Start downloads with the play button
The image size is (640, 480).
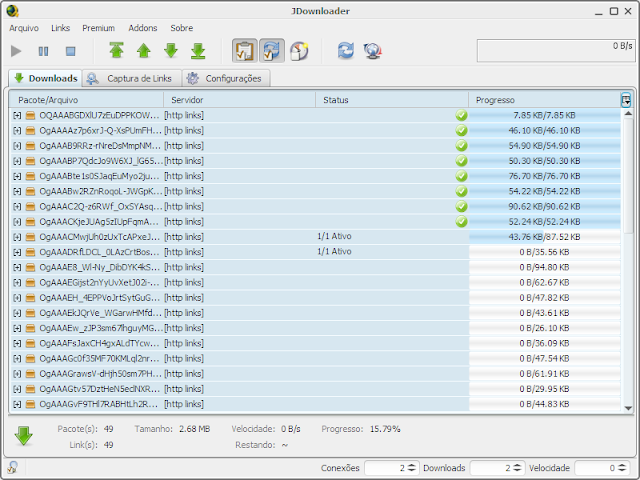(16, 51)
